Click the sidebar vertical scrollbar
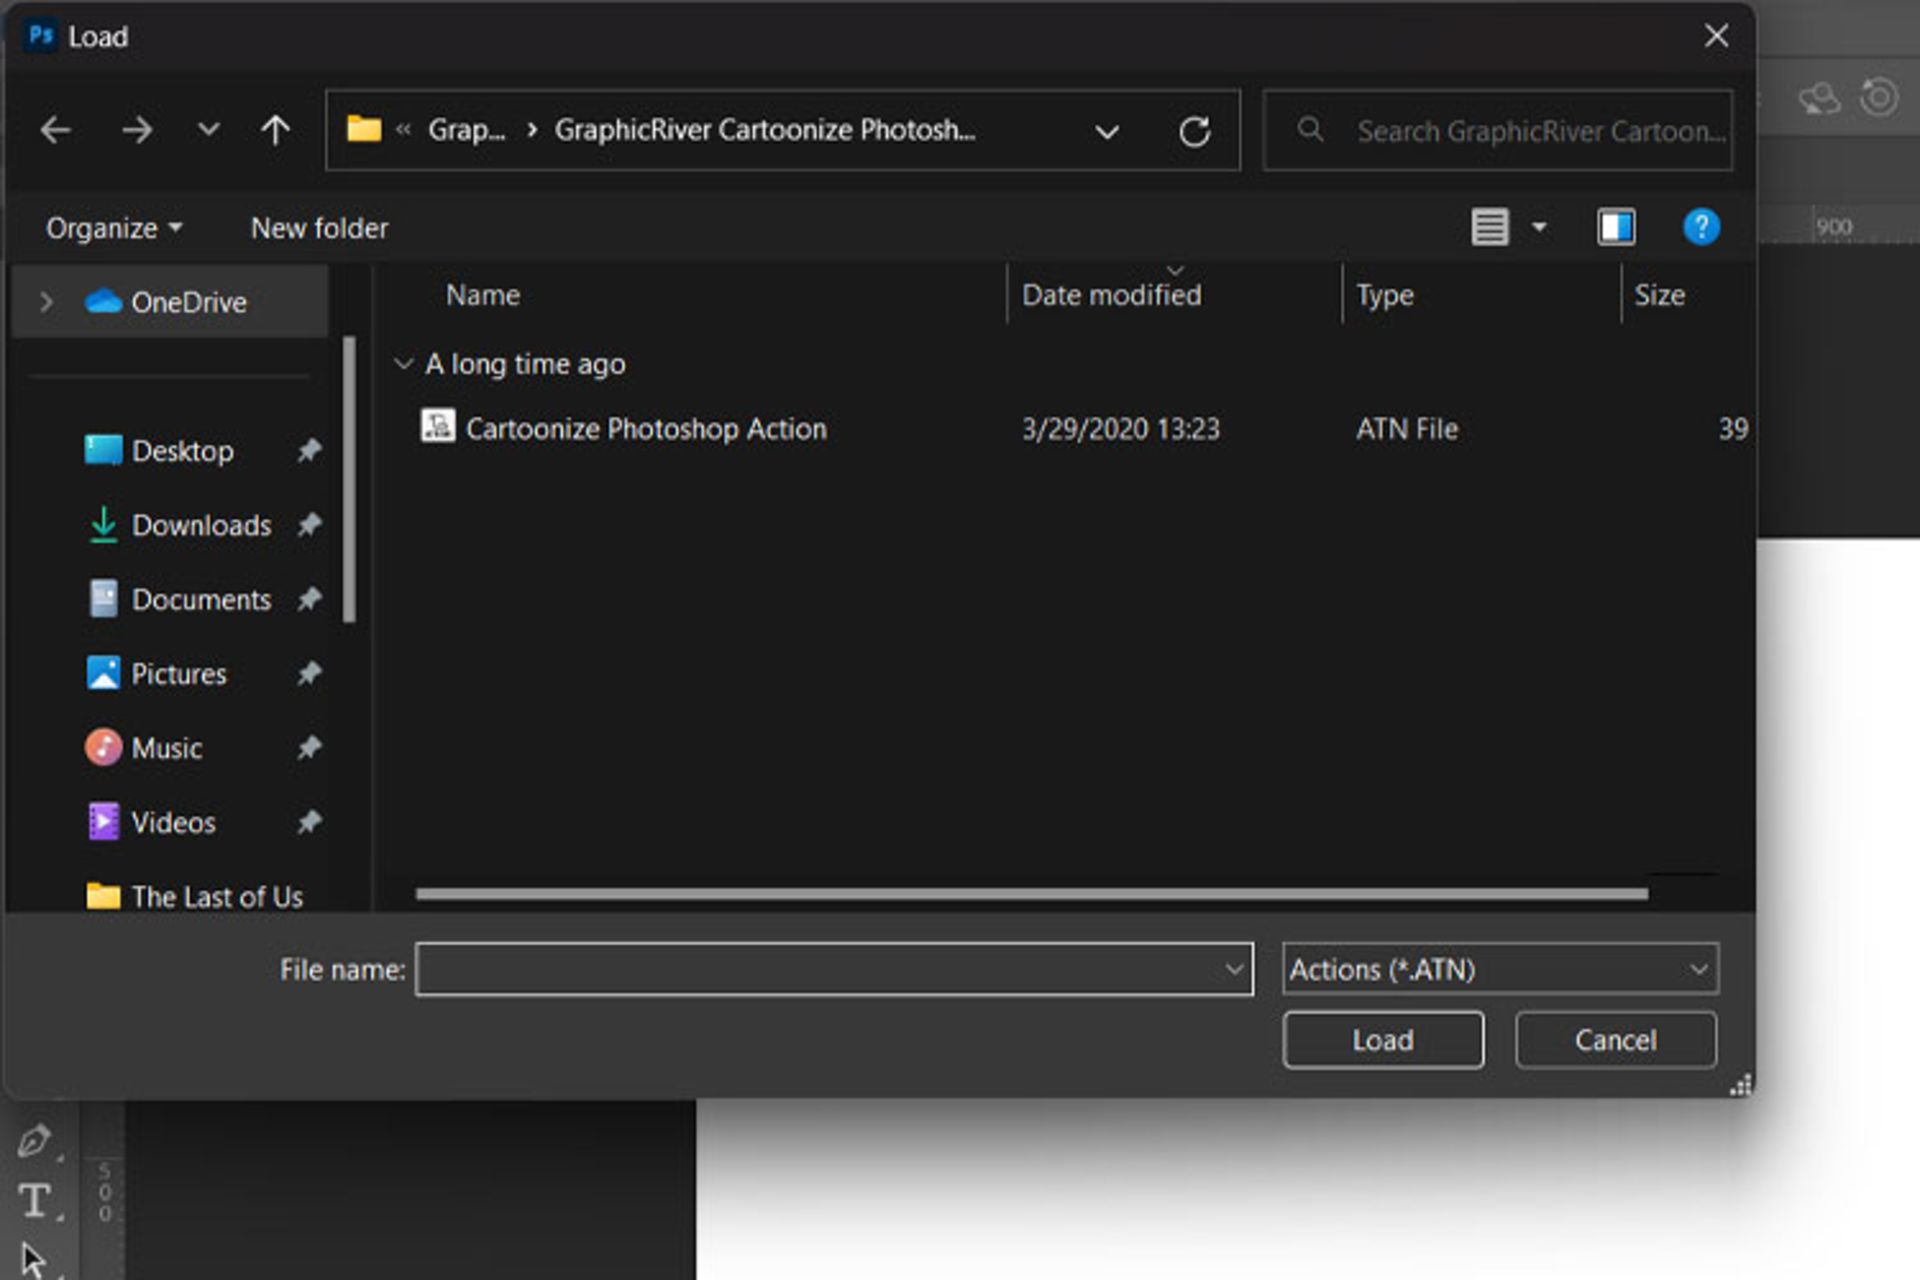Image resolution: width=1920 pixels, height=1280 pixels. point(349,480)
